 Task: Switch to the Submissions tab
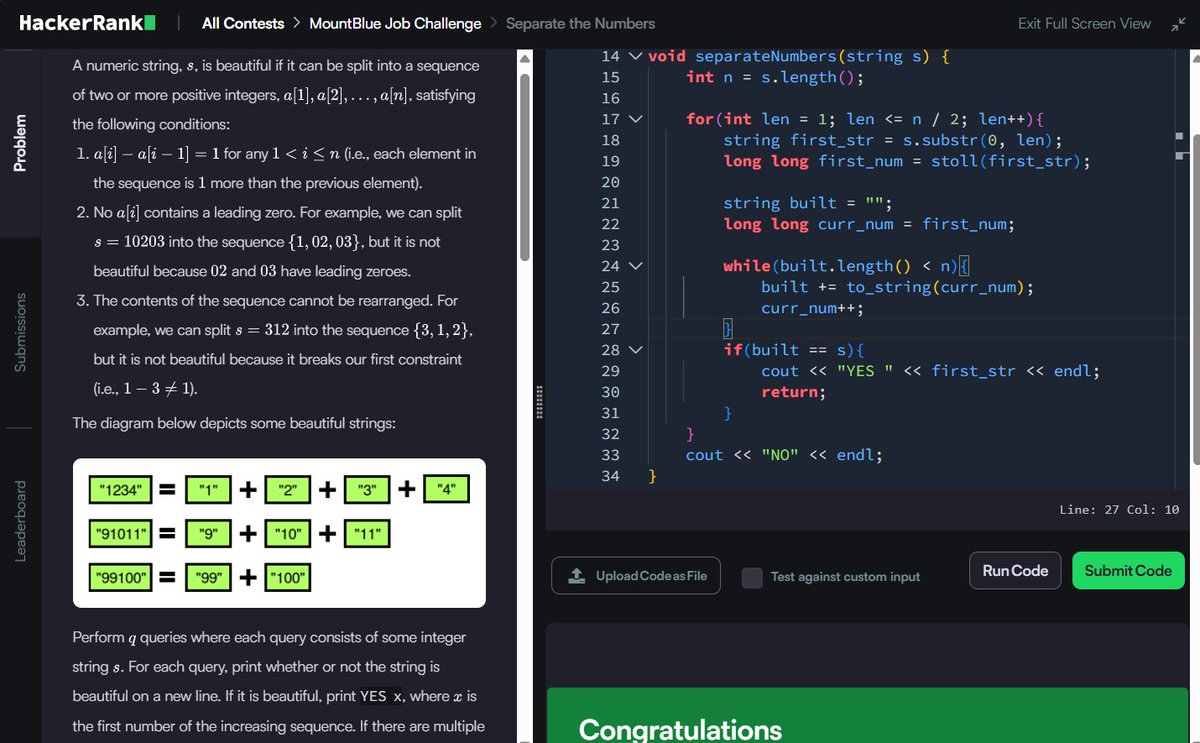click(x=20, y=332)
